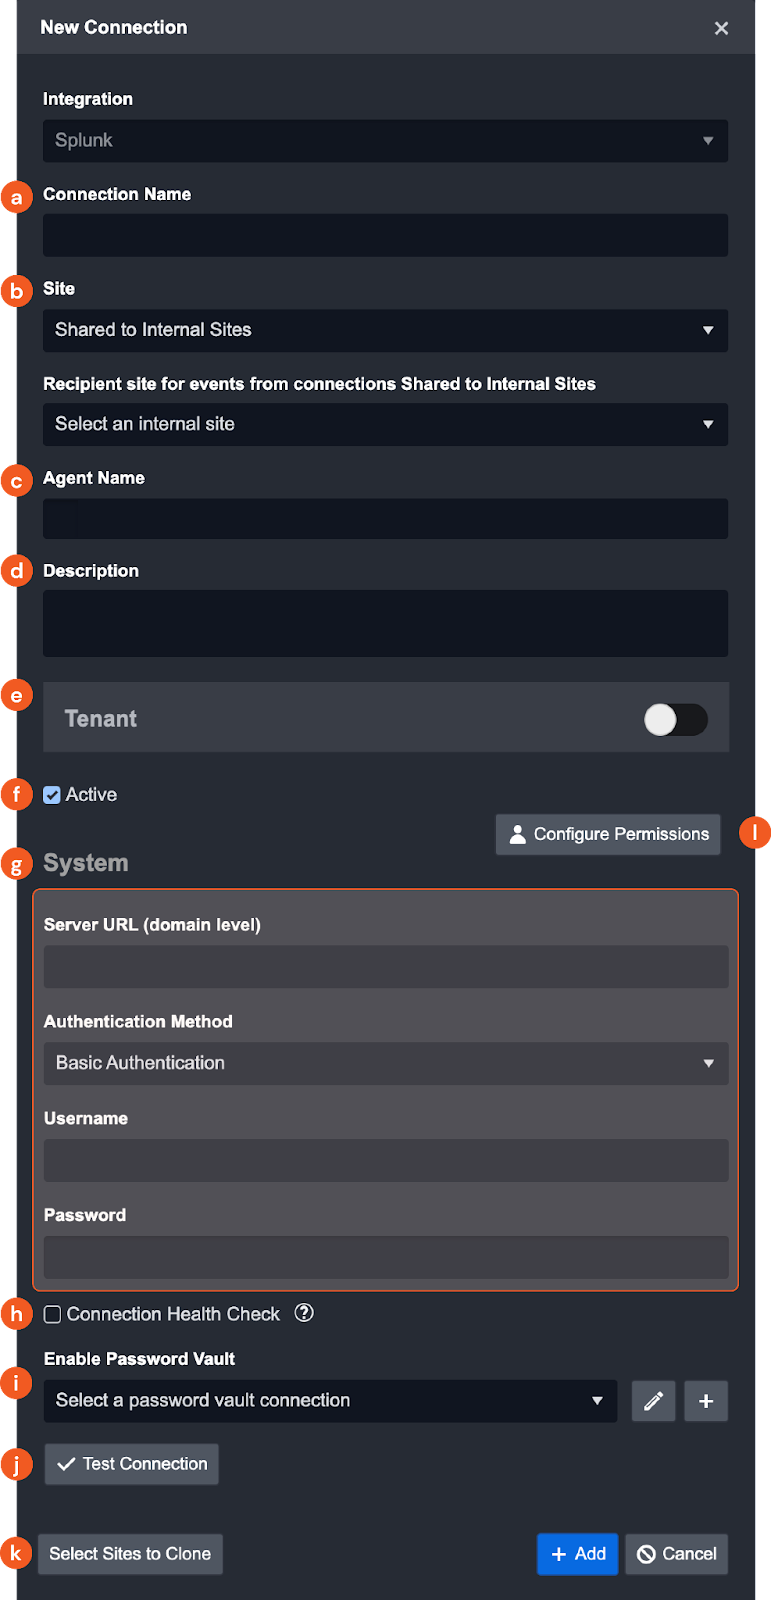Expand the Authentication Method dropdown
Image resolution: width=771 pixels, height=1600 pixels.
pos(386,1063)
